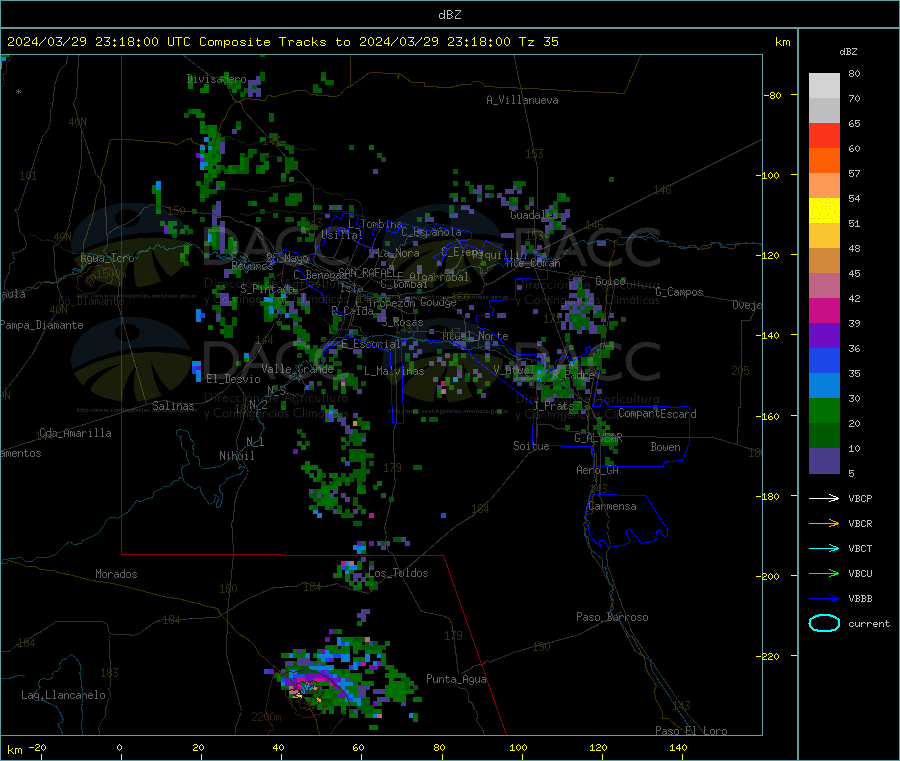
Task: Click the 'S_Rosas' map label
Action: (x=402, y=323)
